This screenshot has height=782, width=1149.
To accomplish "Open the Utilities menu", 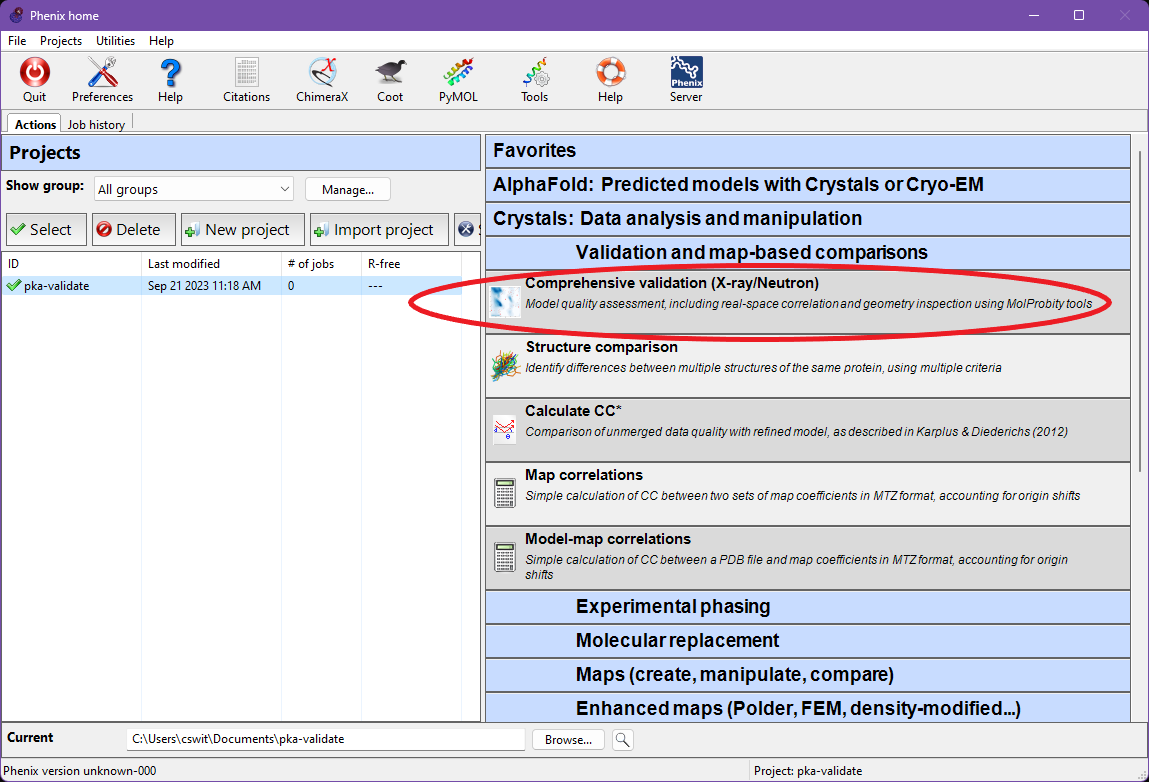I will (x=115, y=41).
